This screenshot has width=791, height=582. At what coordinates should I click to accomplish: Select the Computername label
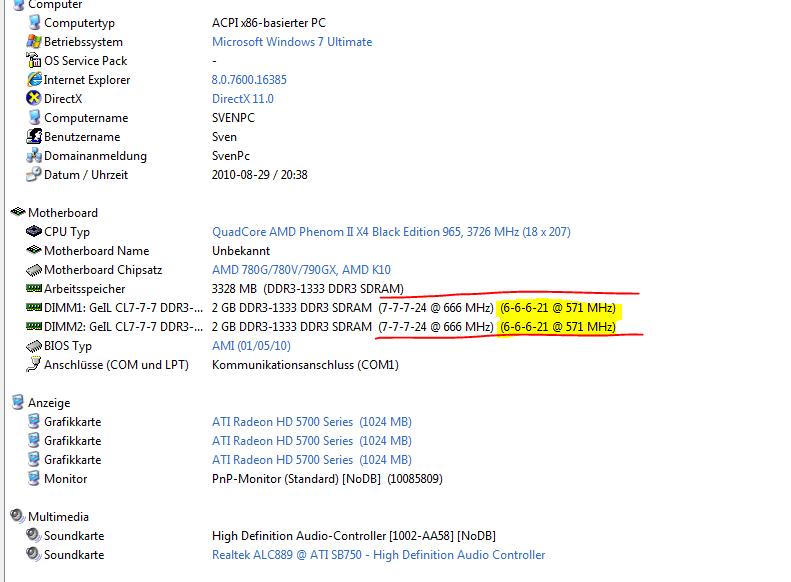[86, 118]
